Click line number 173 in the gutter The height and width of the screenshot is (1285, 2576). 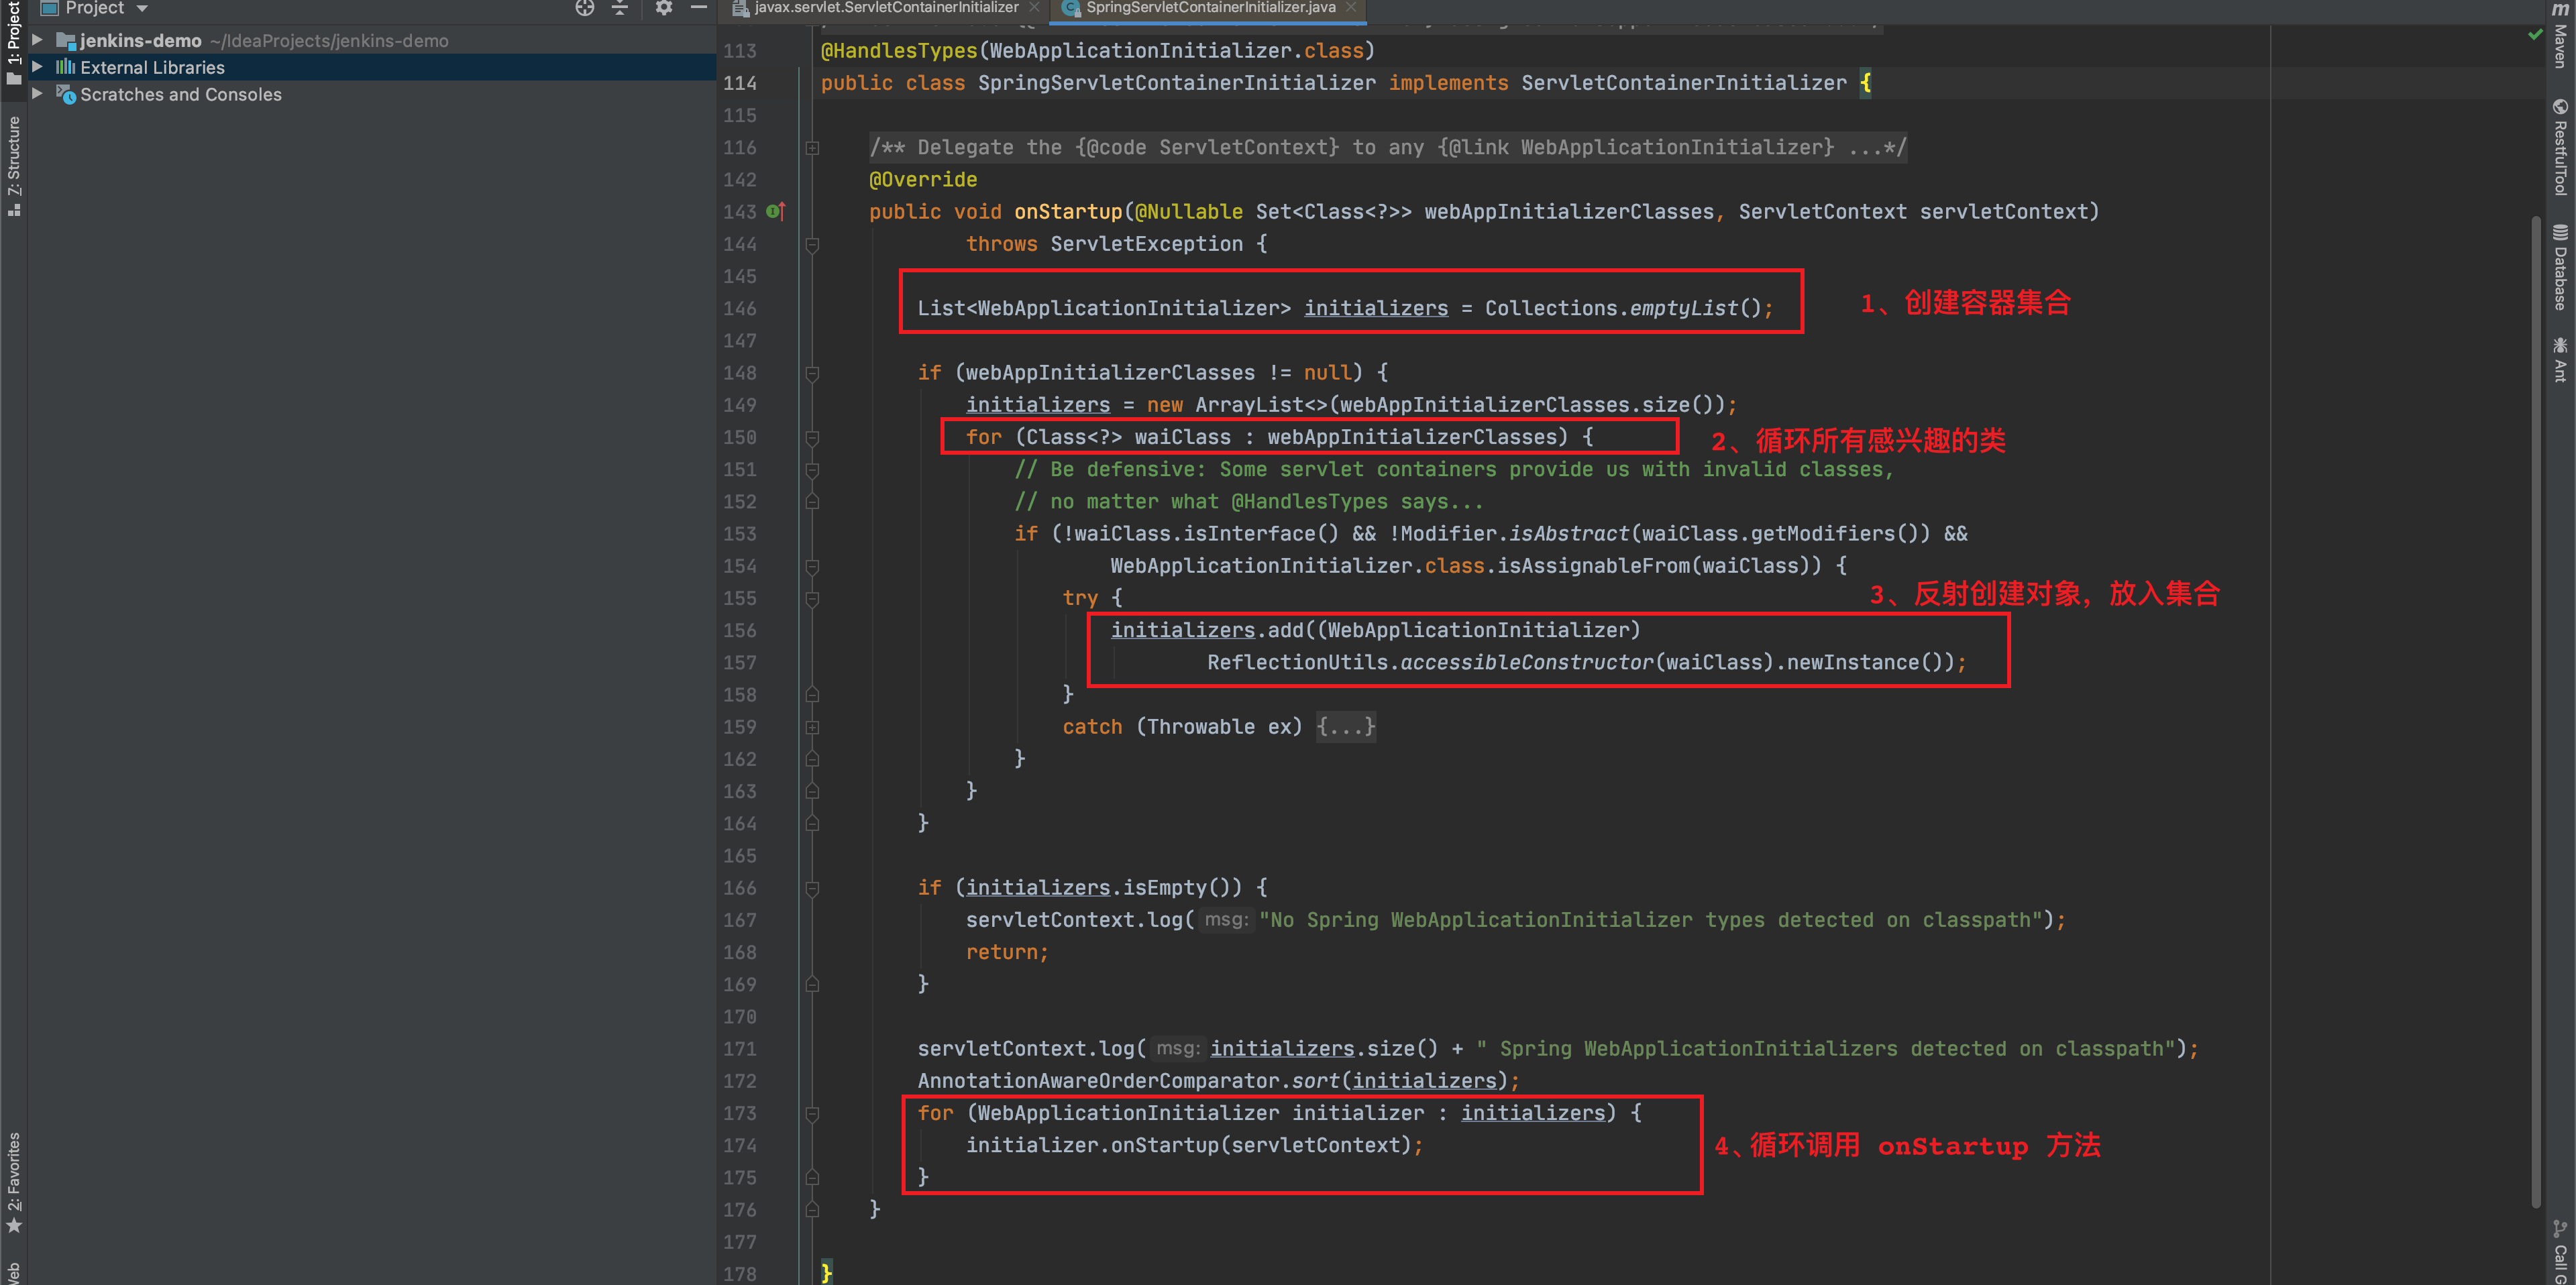coord(740,1113)
